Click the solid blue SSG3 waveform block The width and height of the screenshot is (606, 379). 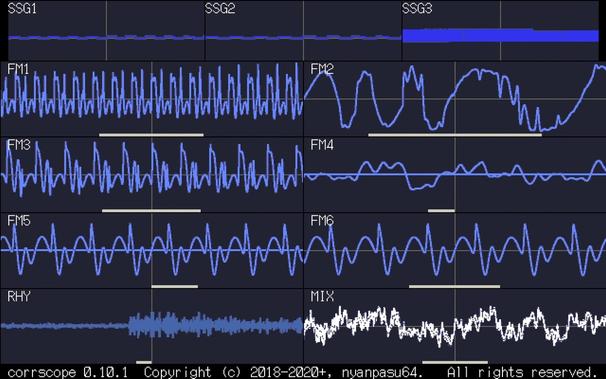pos(500,36)
